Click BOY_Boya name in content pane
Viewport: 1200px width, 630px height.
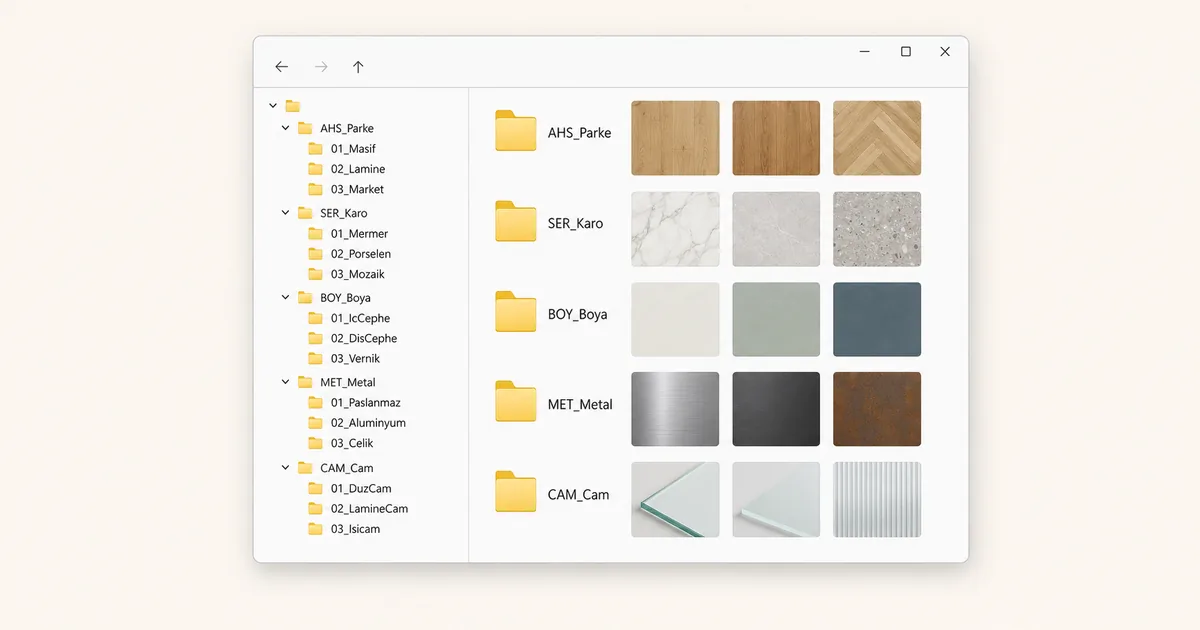coord(578,314)
